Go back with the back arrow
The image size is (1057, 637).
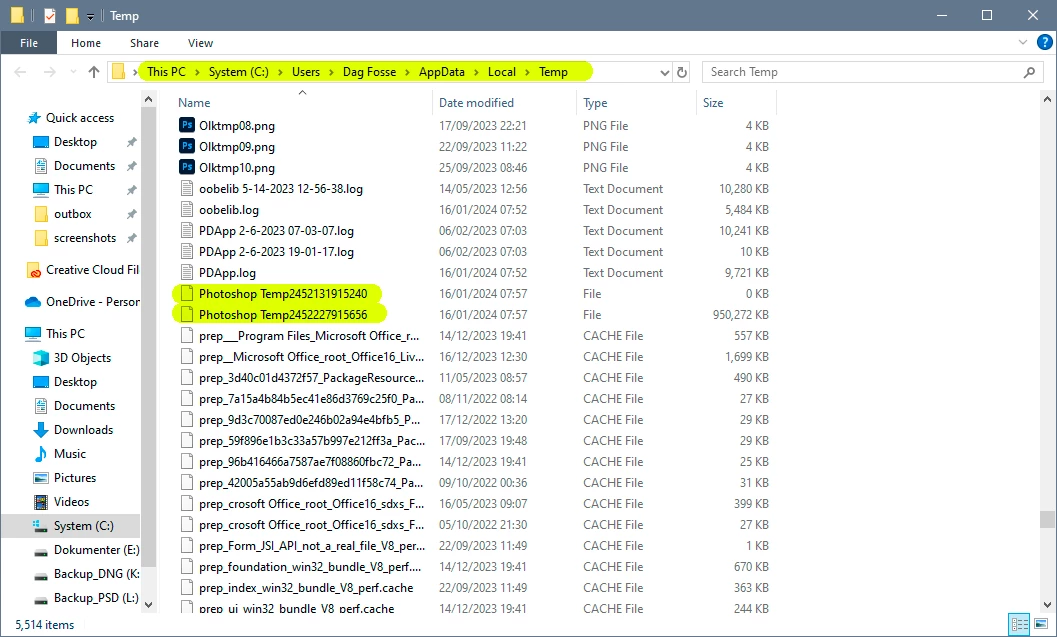coord(20,71)
